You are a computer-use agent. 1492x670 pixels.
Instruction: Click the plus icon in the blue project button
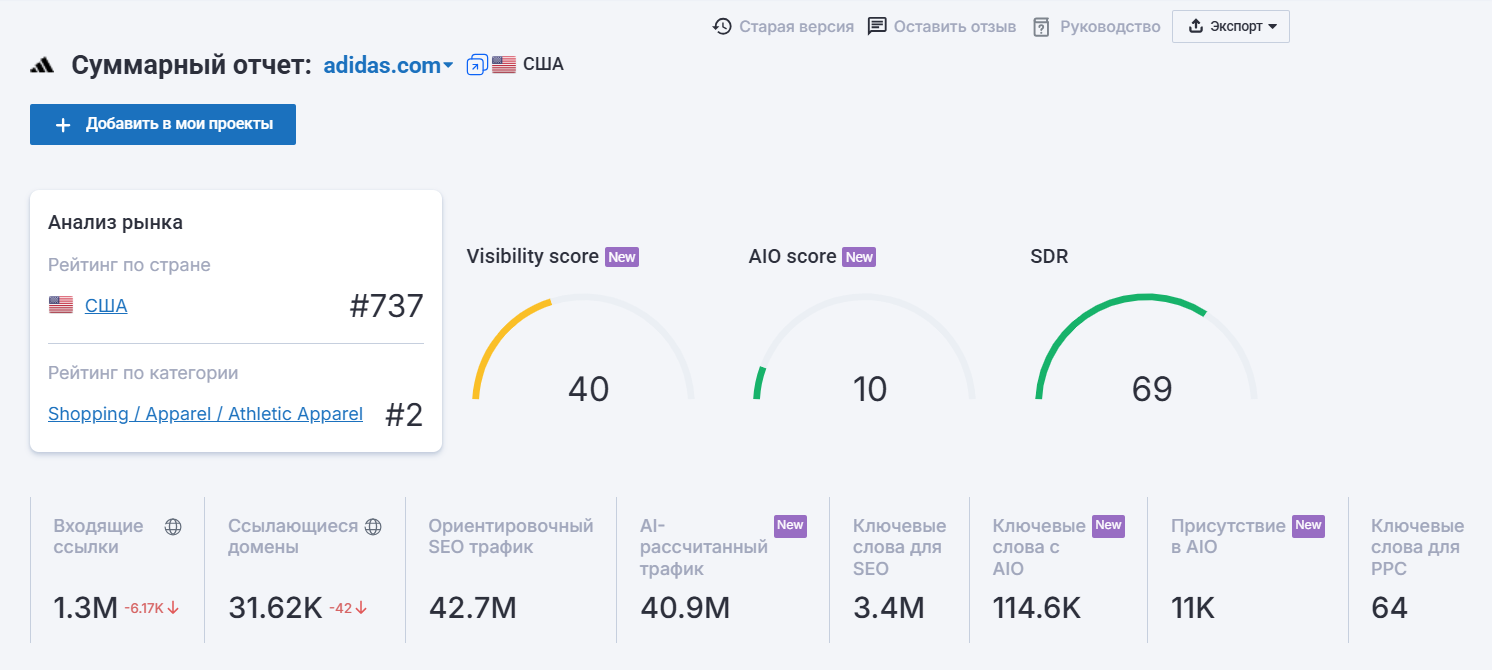click(63, 124)
